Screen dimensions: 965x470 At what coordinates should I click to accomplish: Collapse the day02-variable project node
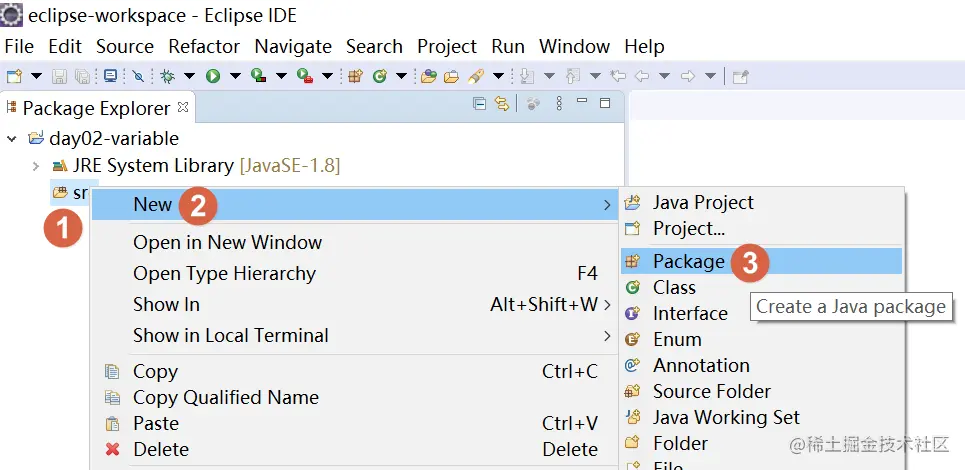(11, 139)
